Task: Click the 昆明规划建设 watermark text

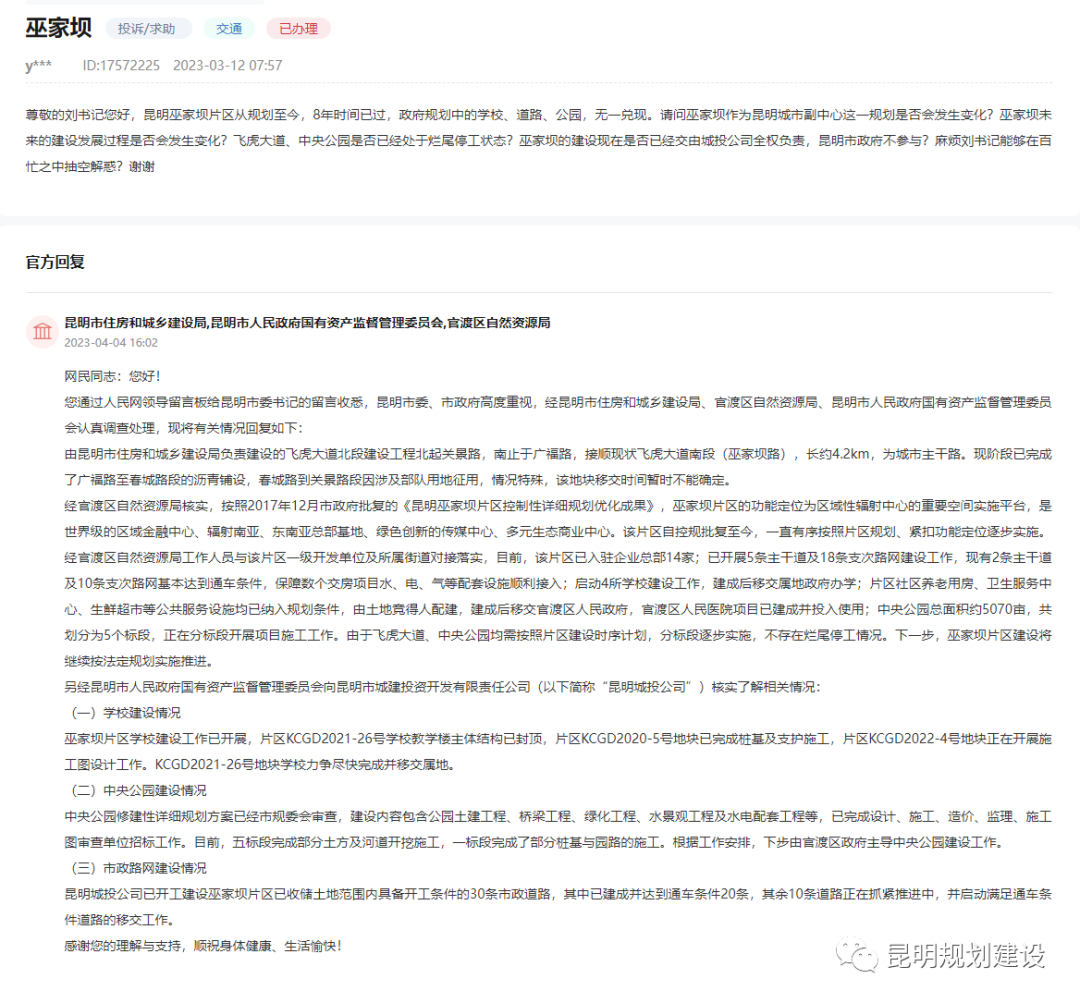Action: [966, 956]
